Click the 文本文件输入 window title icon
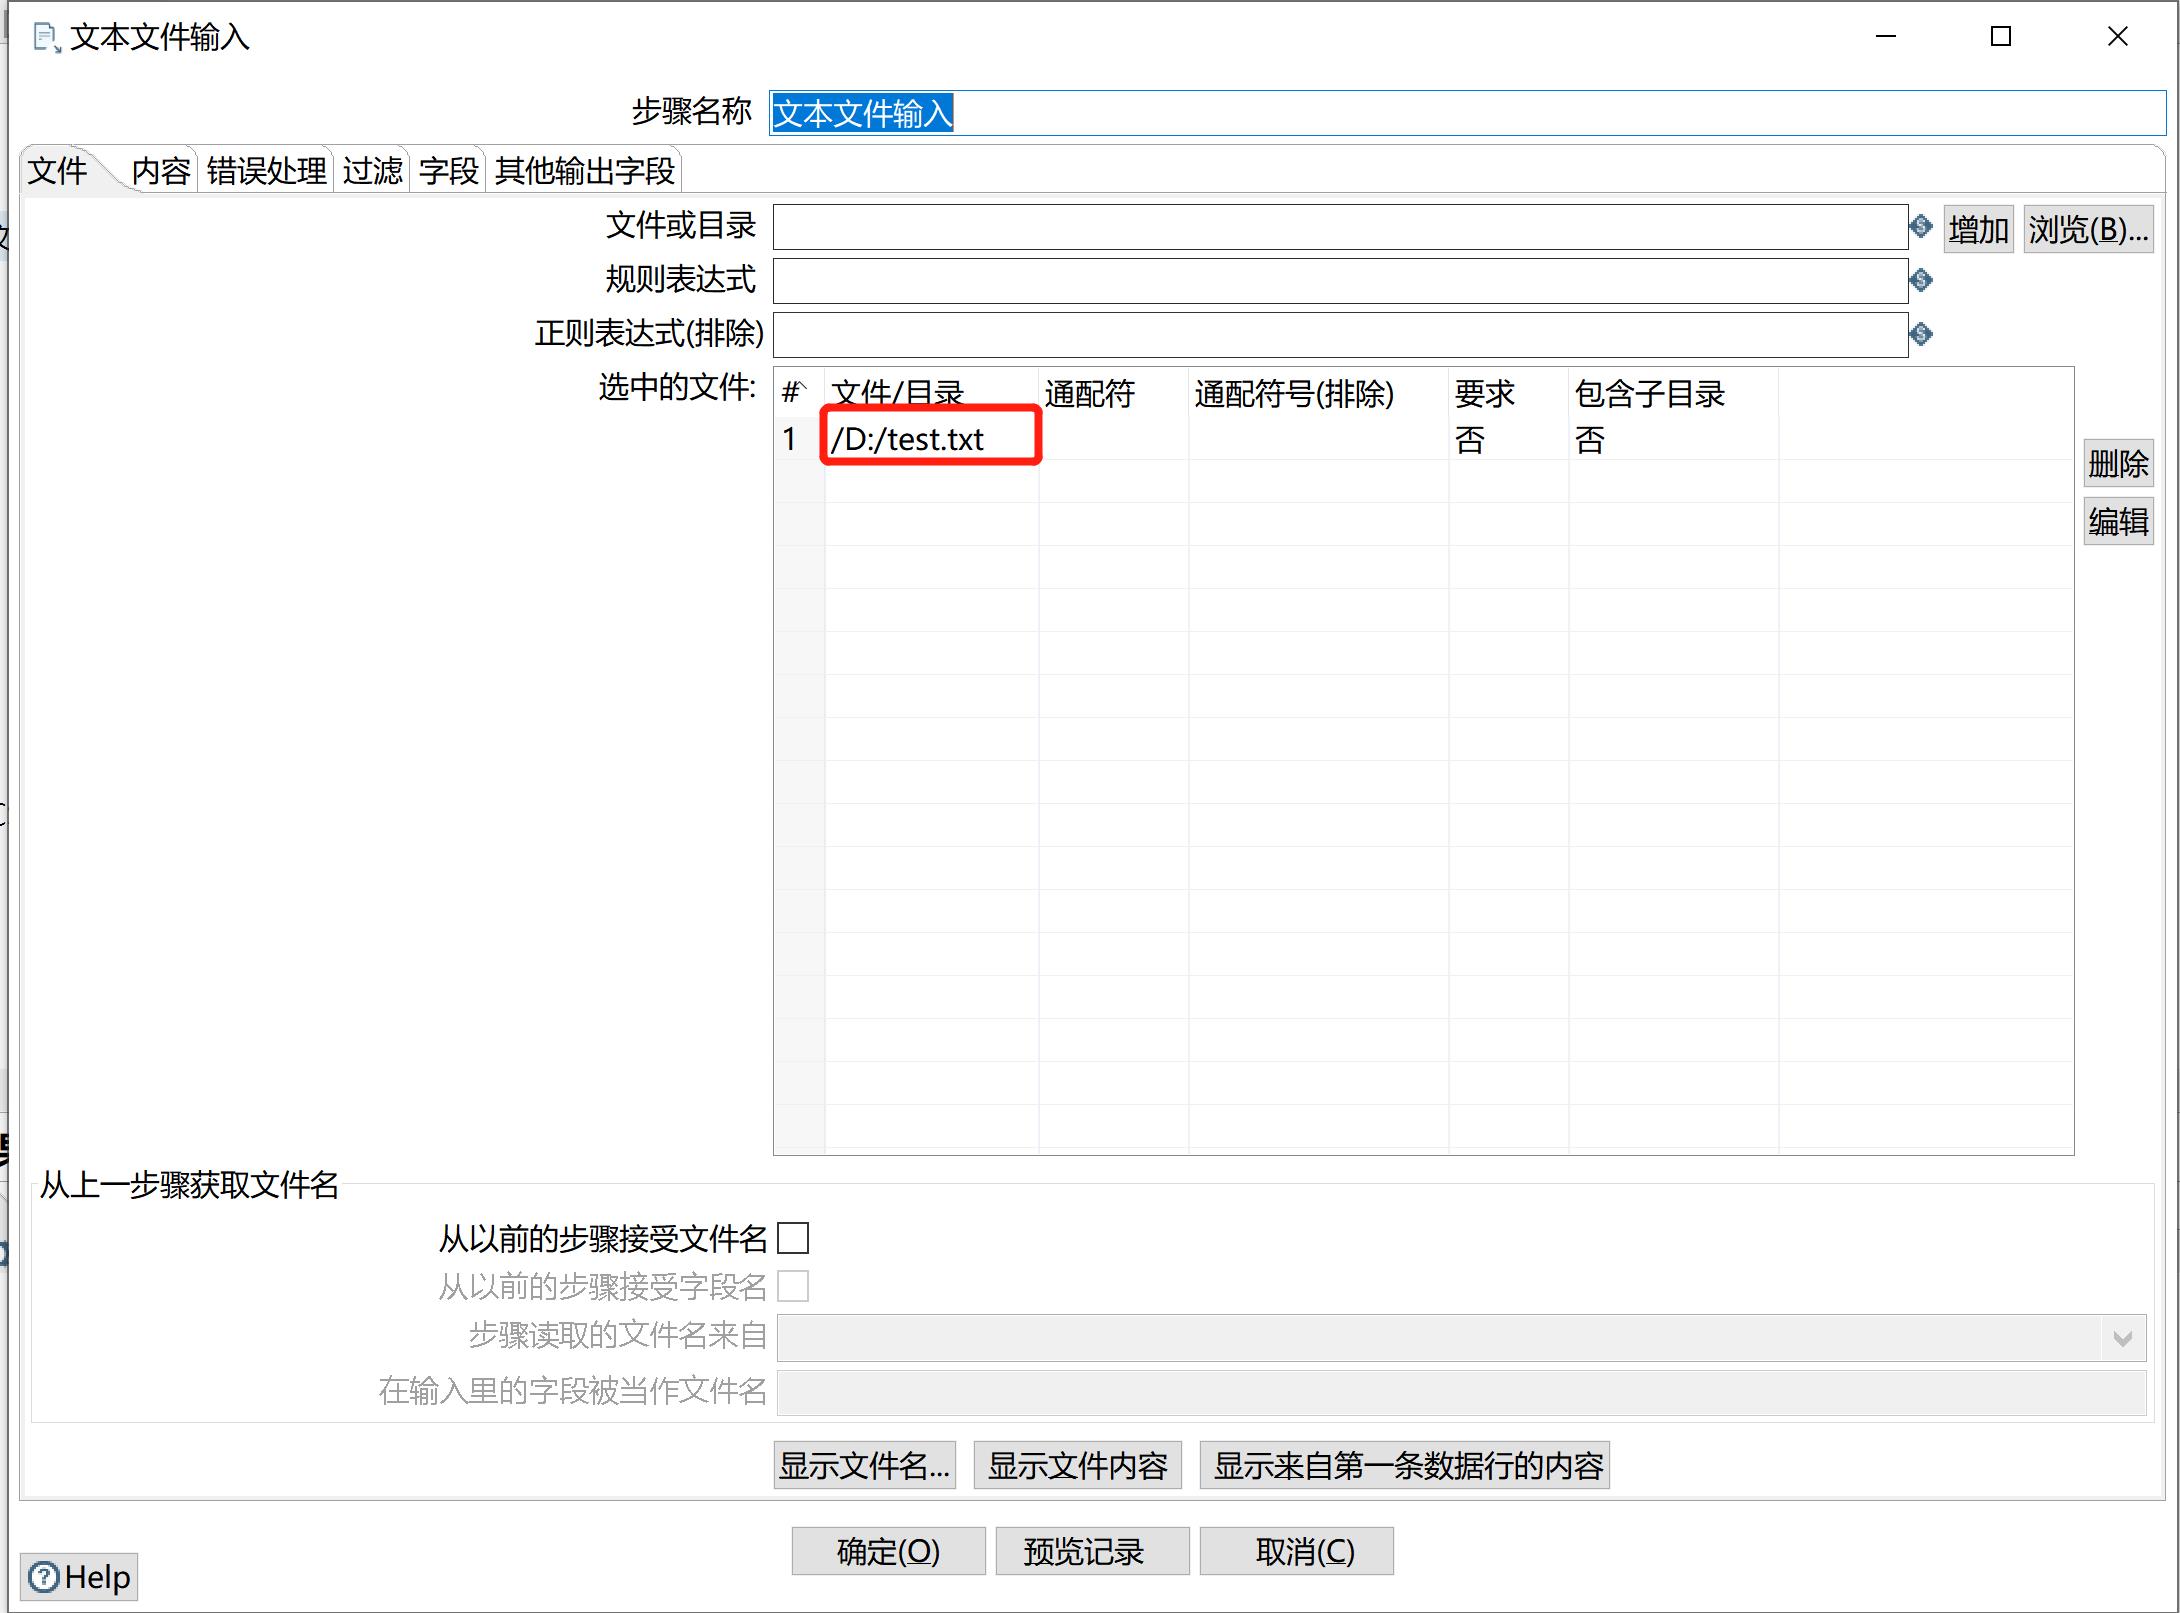This screenshot has height=1613, width=2180. (46, 38)
